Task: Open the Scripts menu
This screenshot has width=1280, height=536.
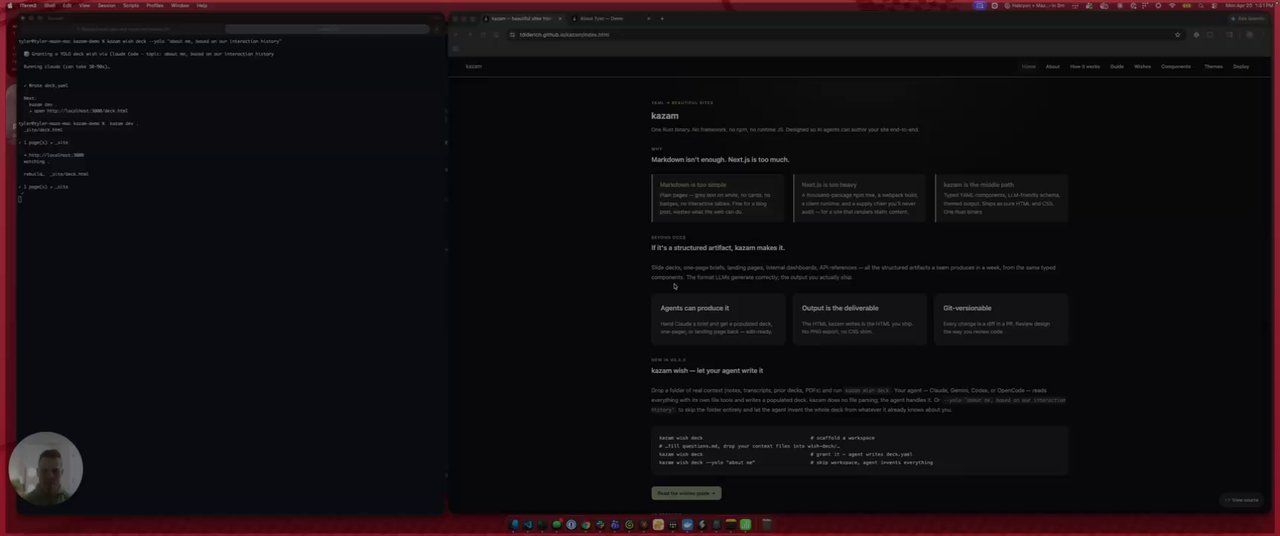Action: (131, 5)
